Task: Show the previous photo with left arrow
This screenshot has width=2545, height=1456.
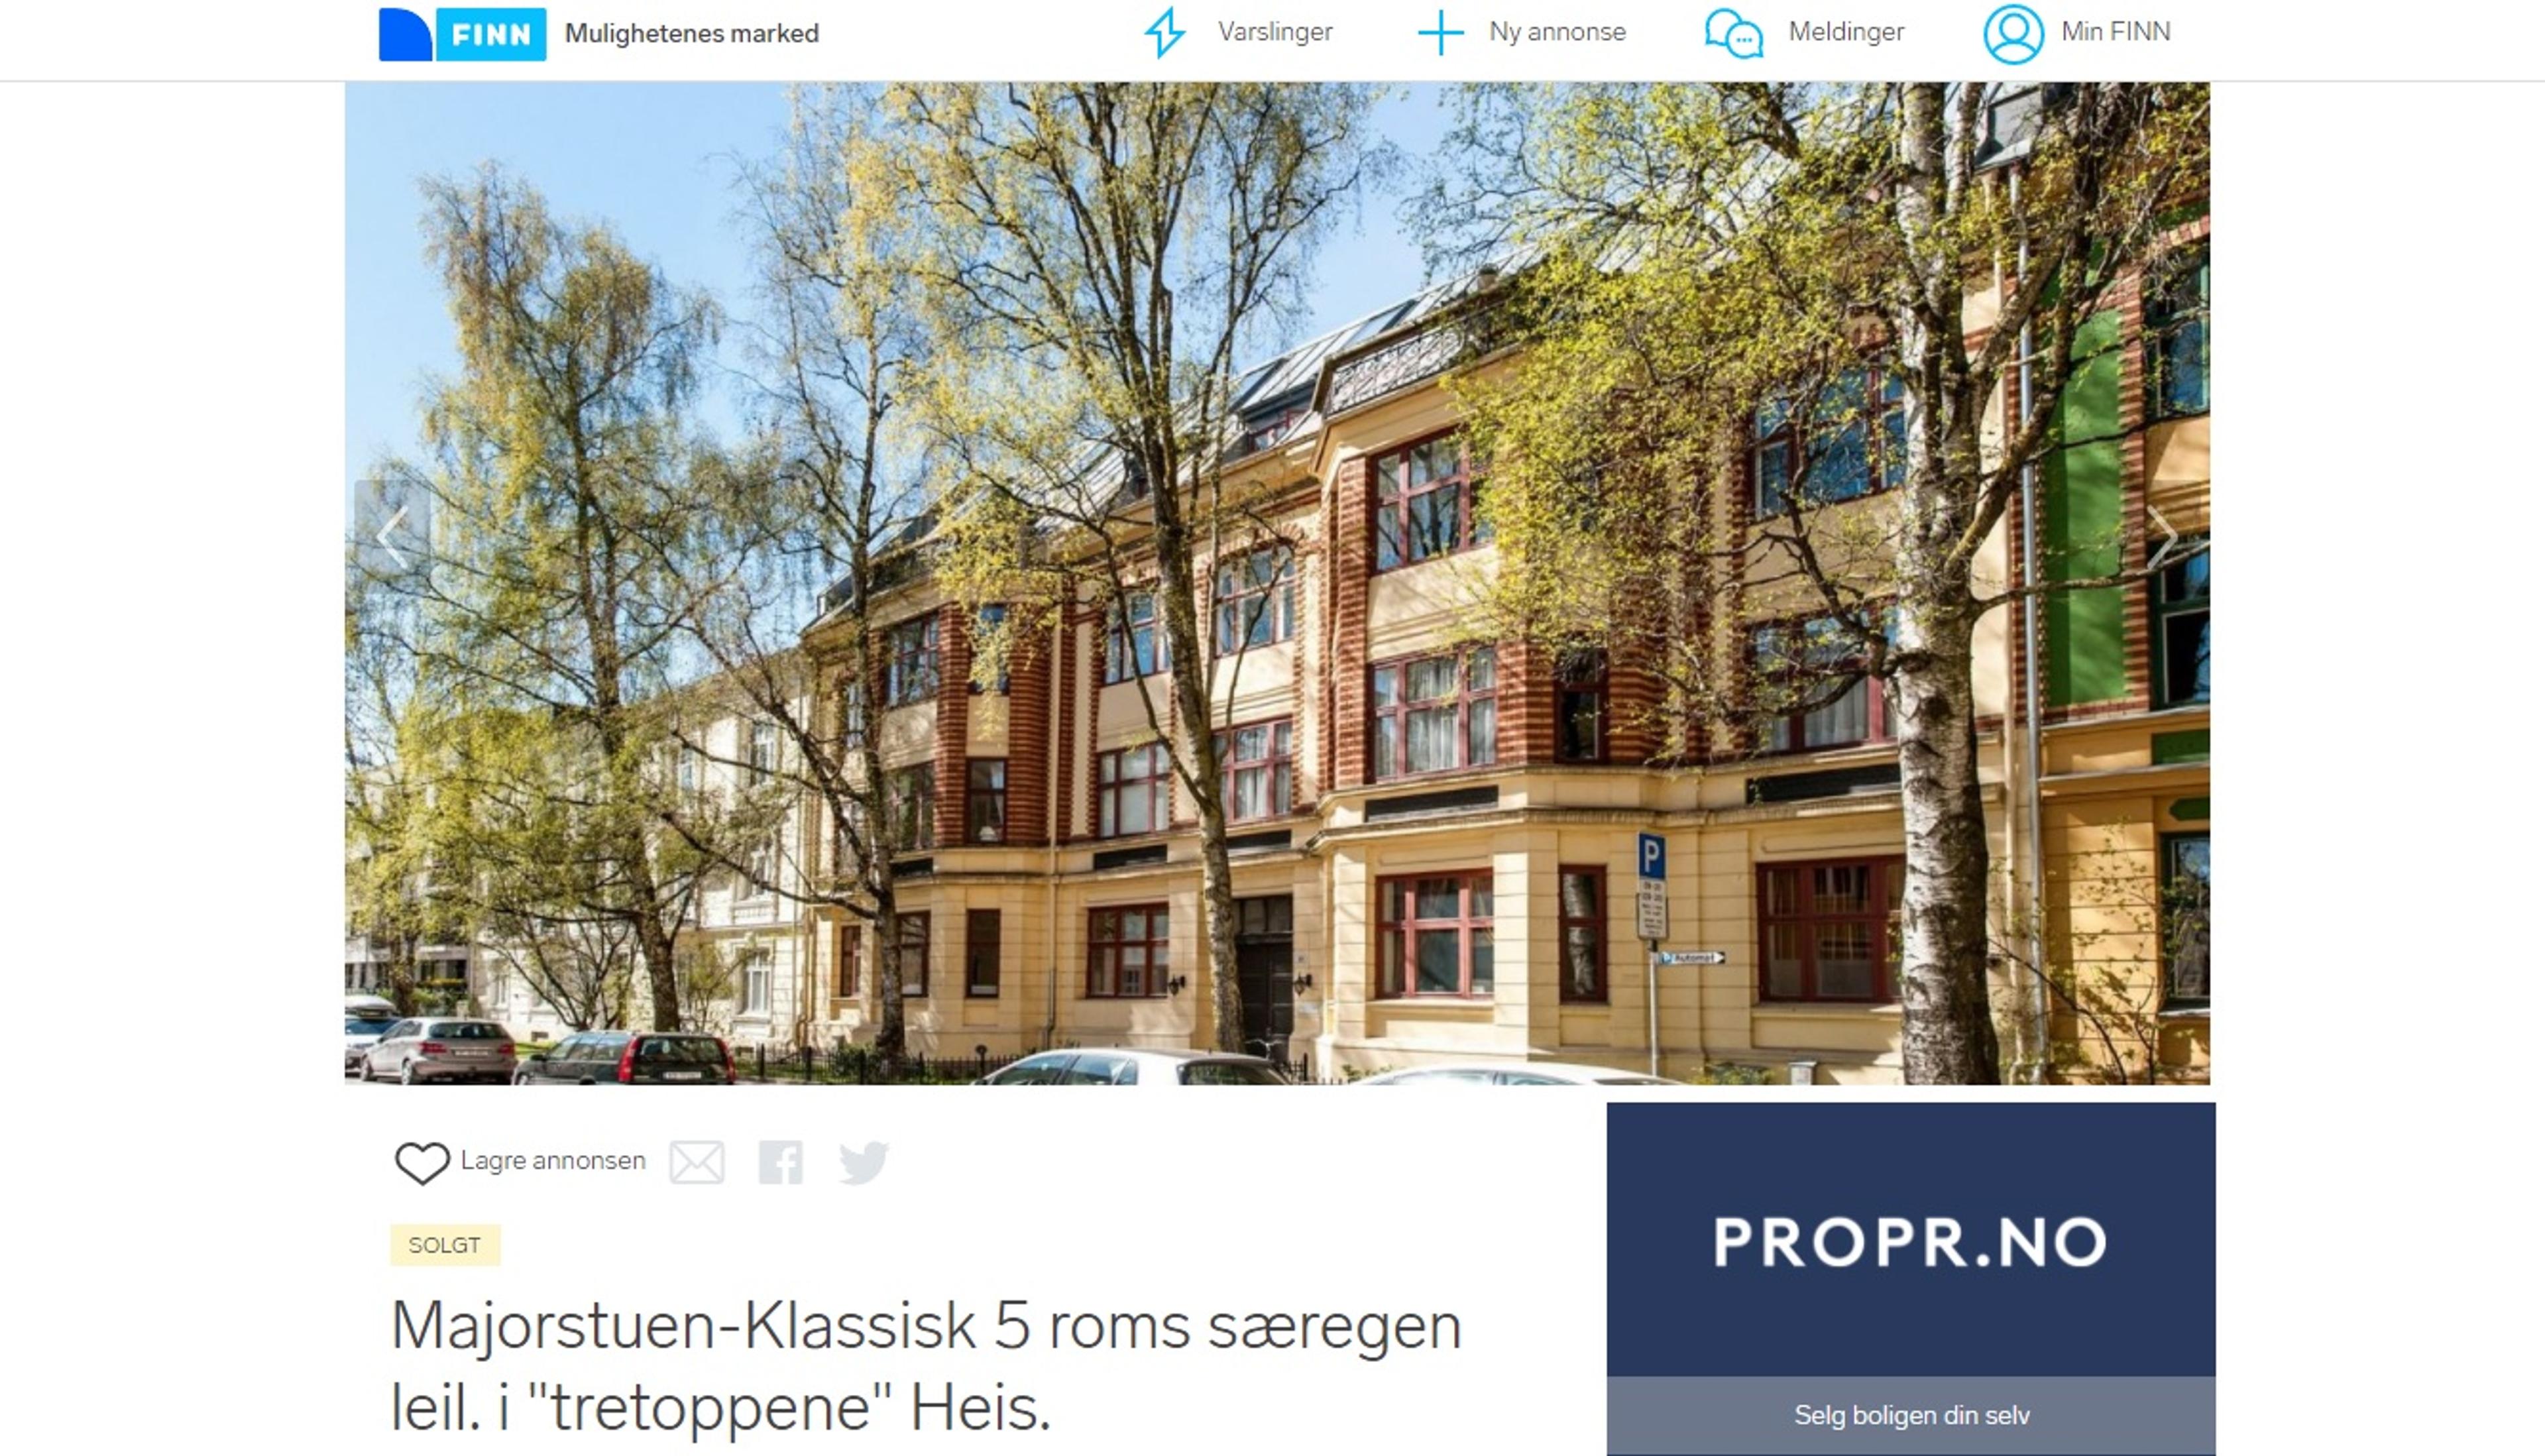Action: (x=392, y=536)
